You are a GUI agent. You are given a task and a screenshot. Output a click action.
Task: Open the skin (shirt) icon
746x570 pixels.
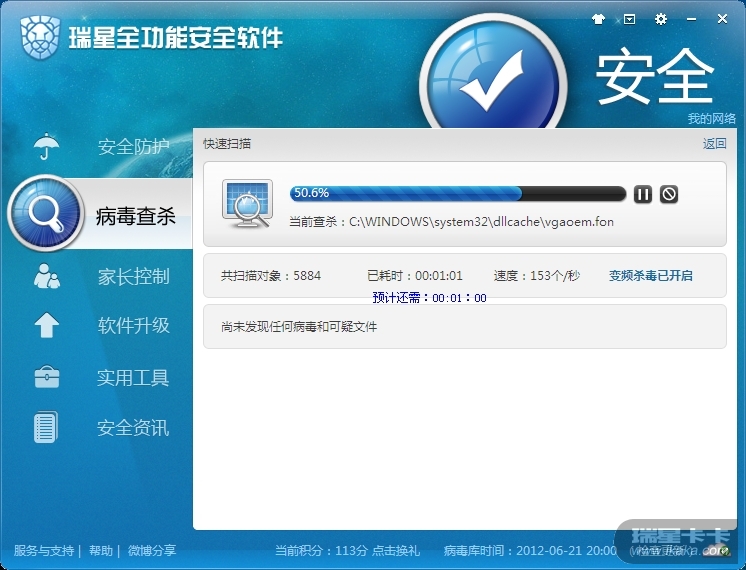pos(598,19)
